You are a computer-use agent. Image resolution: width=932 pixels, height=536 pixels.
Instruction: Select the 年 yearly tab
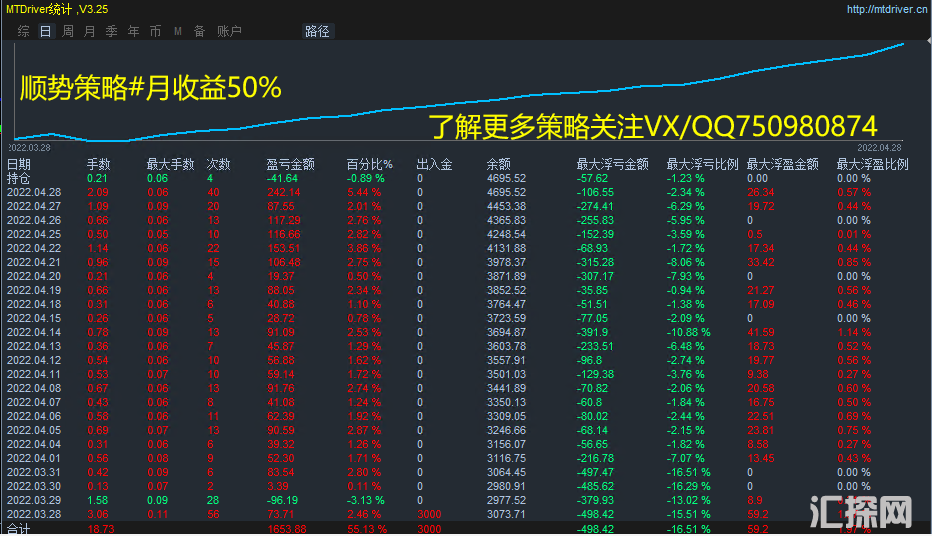click(x=134, y=31)
